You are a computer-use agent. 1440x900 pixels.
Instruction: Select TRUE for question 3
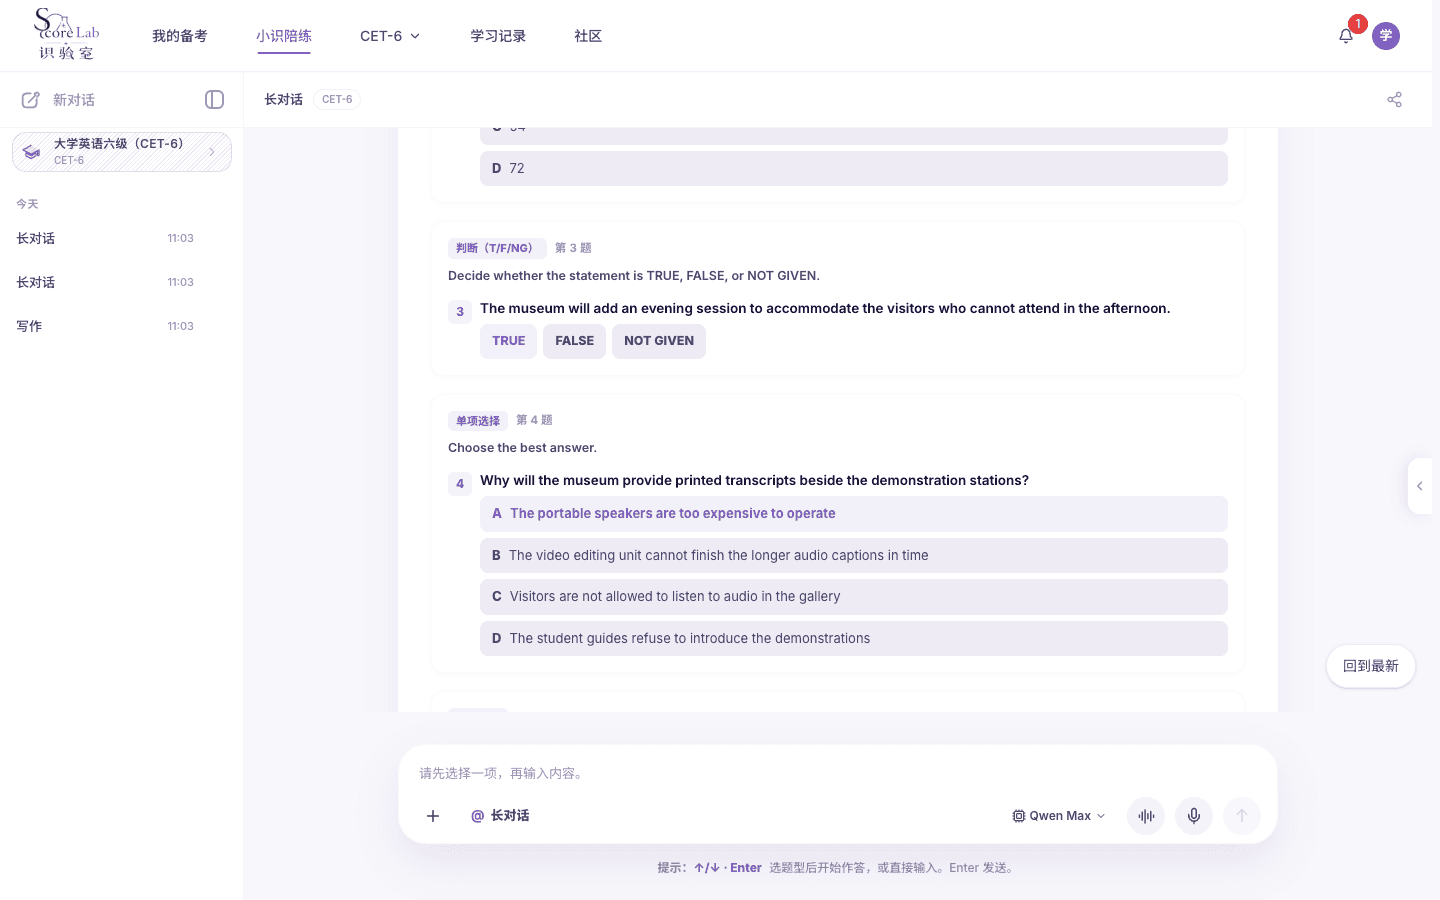(508, 341)
